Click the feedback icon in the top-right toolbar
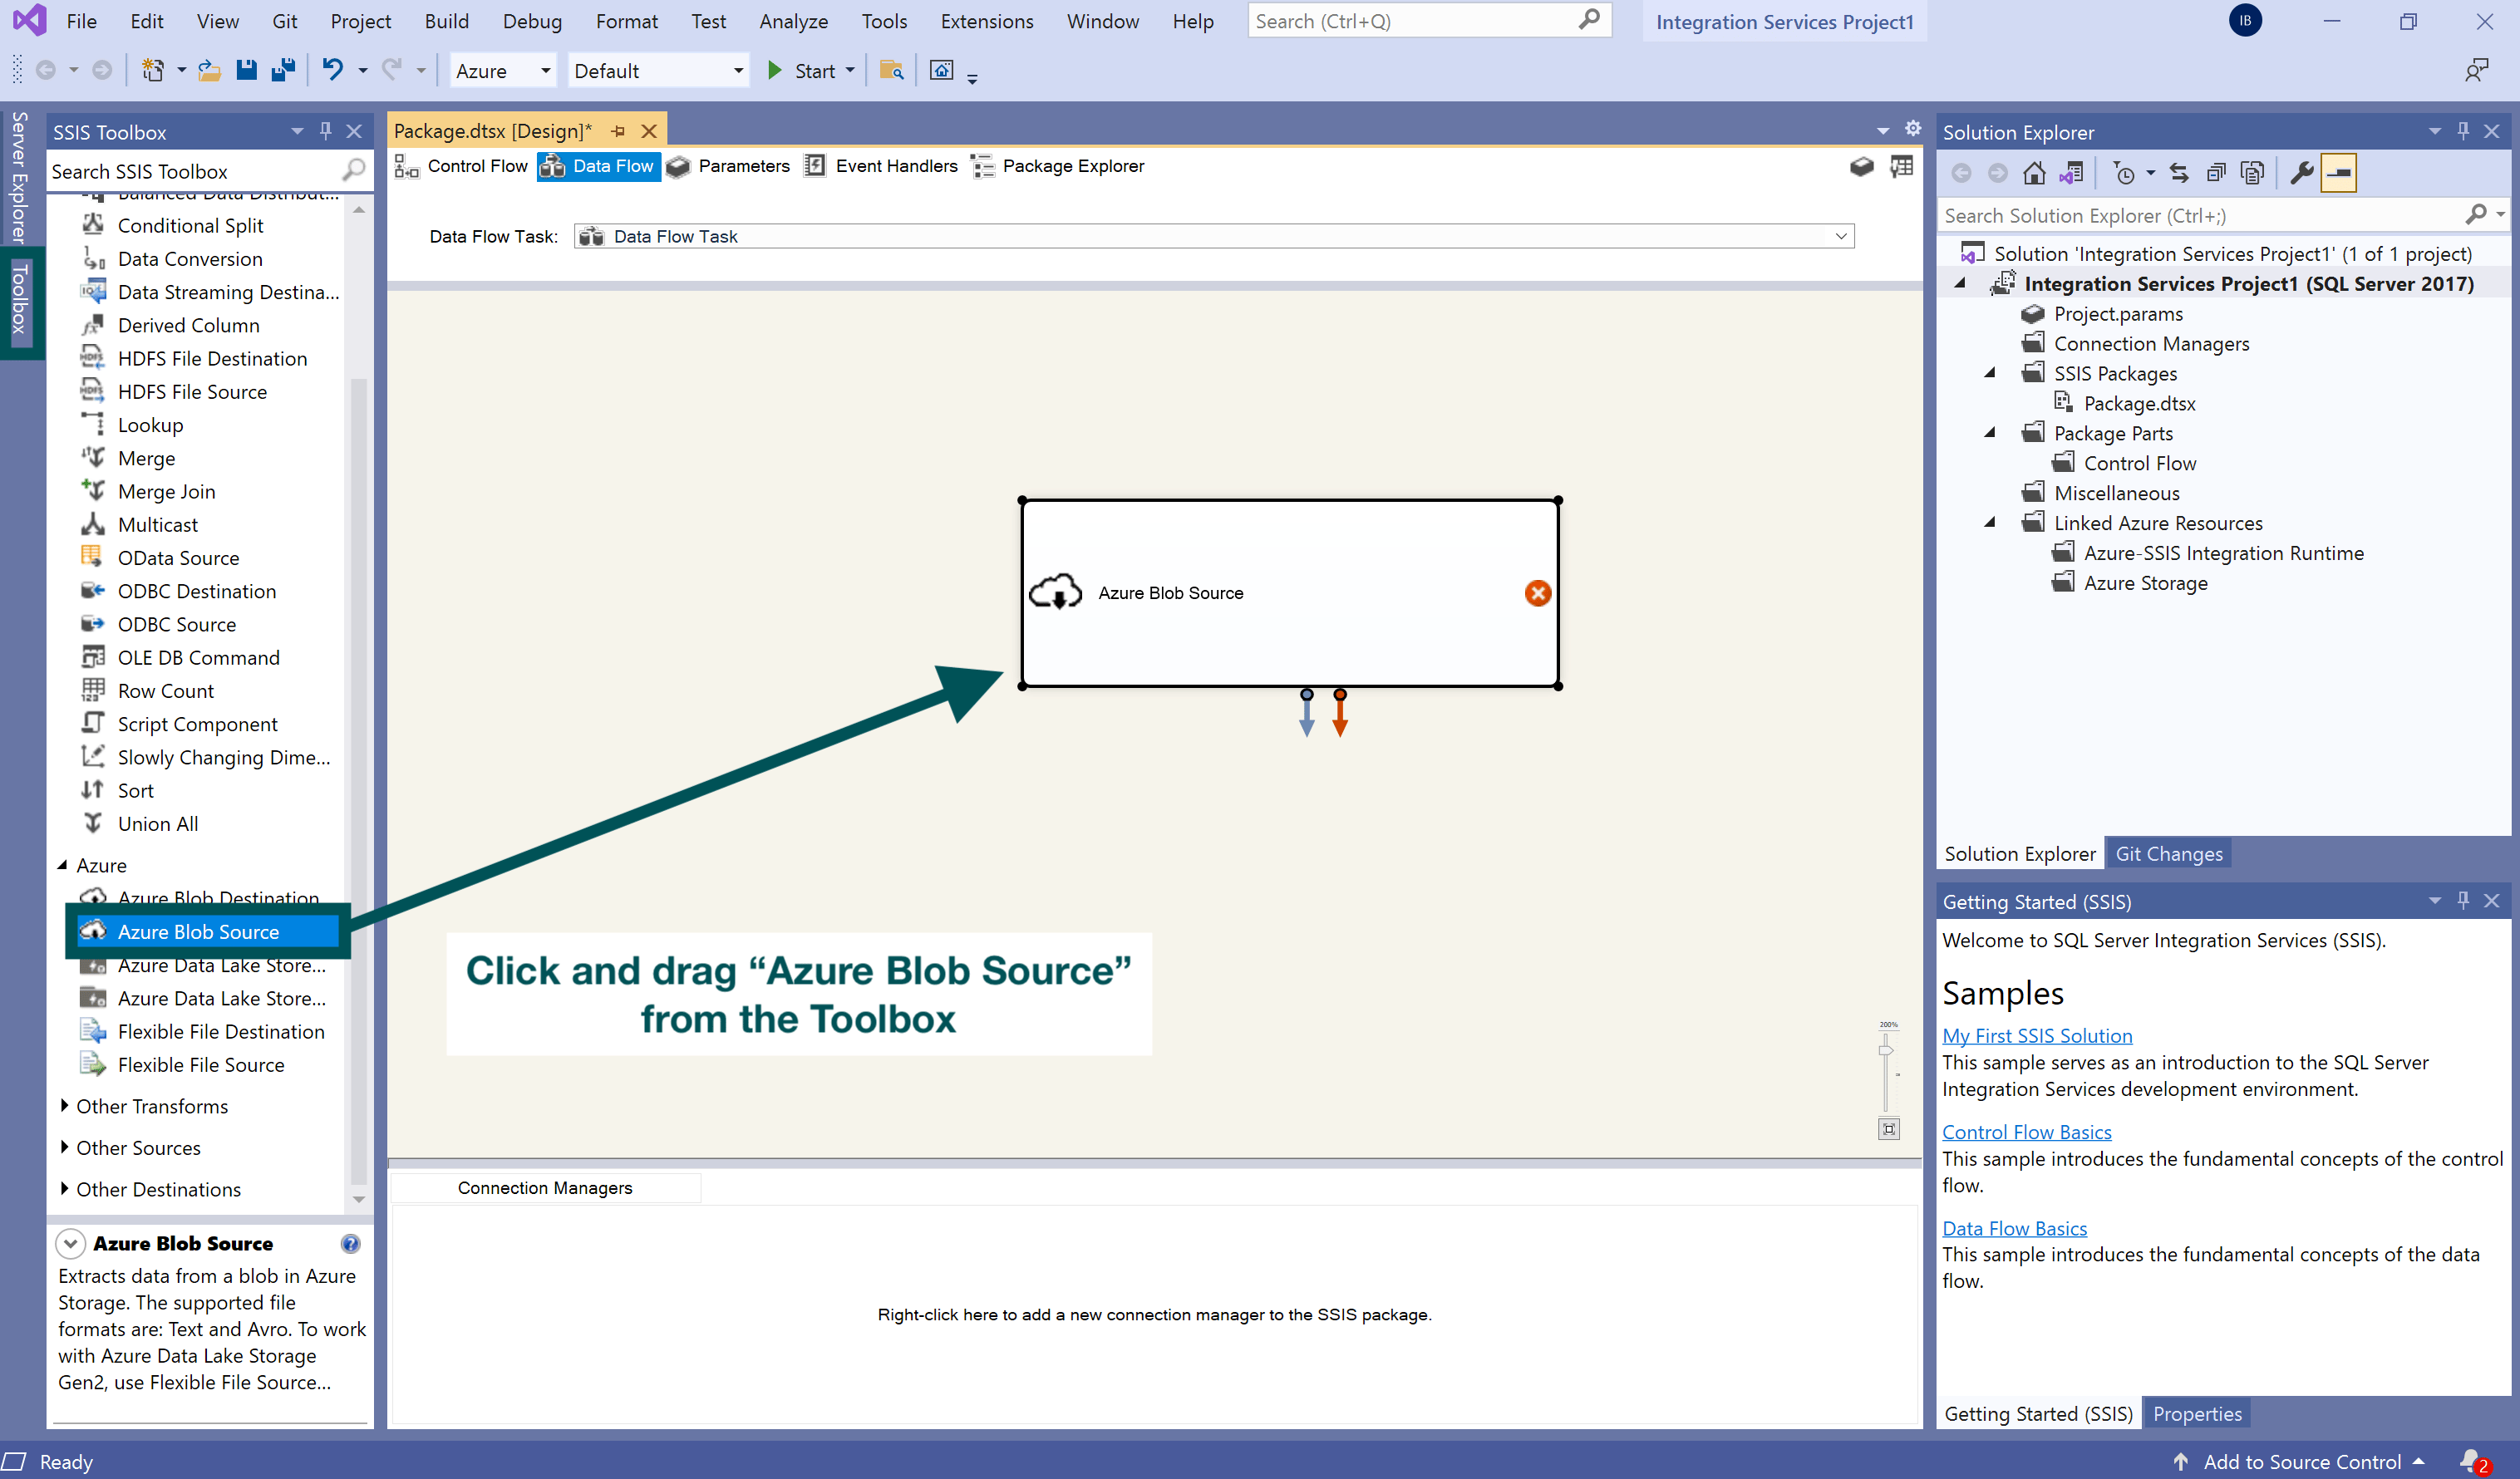Image resolution: width=2520 pixels, height=1479 pixels. pos(2476,70)
